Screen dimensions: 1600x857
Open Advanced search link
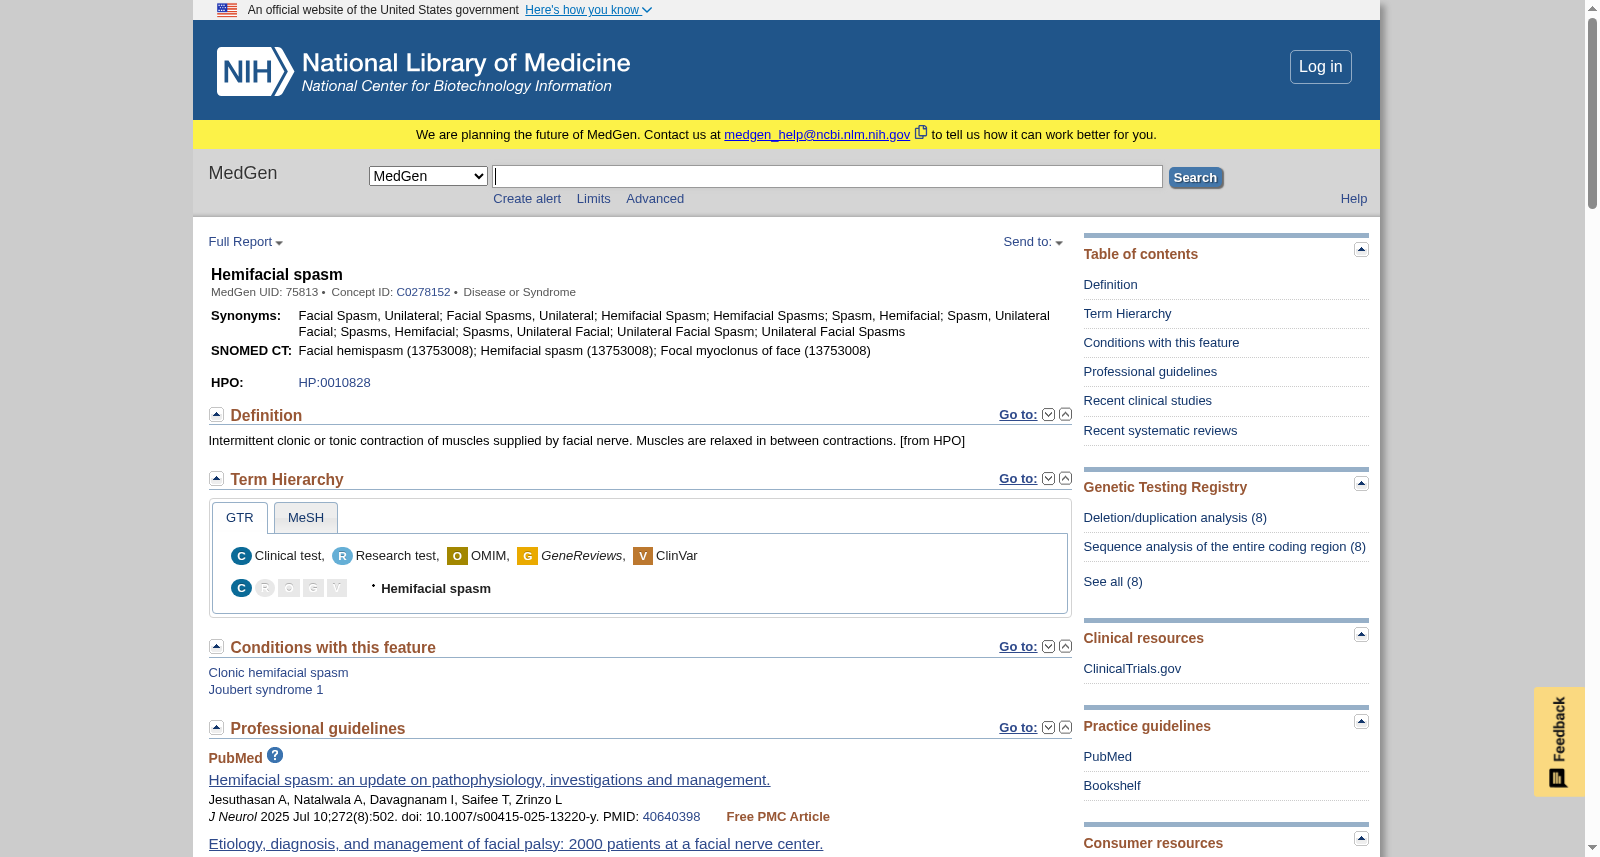[655, 199]
